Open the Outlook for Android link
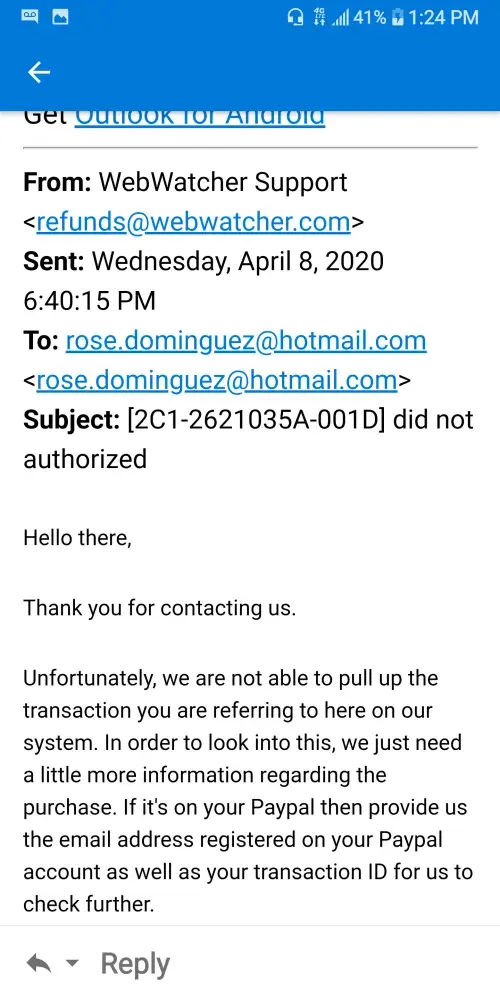The width and height of the screenshot is (500, 1000). pyautogui.click(x=200, y=119)
